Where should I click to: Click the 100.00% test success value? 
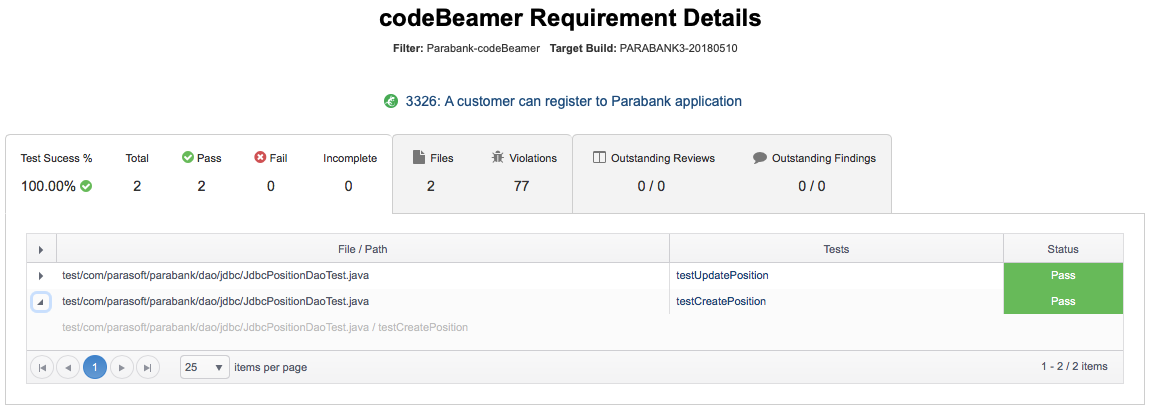click(48, 186)
